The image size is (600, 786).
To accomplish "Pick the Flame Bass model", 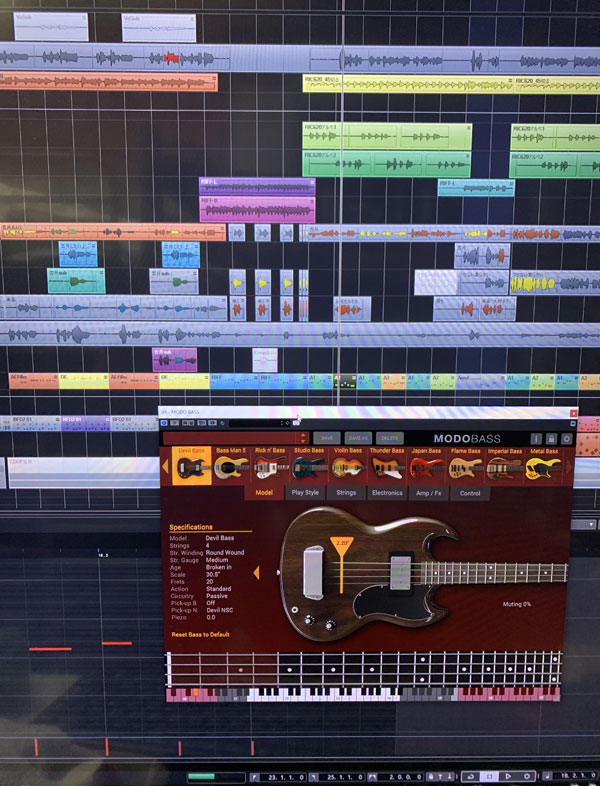I will coord(465,465).
